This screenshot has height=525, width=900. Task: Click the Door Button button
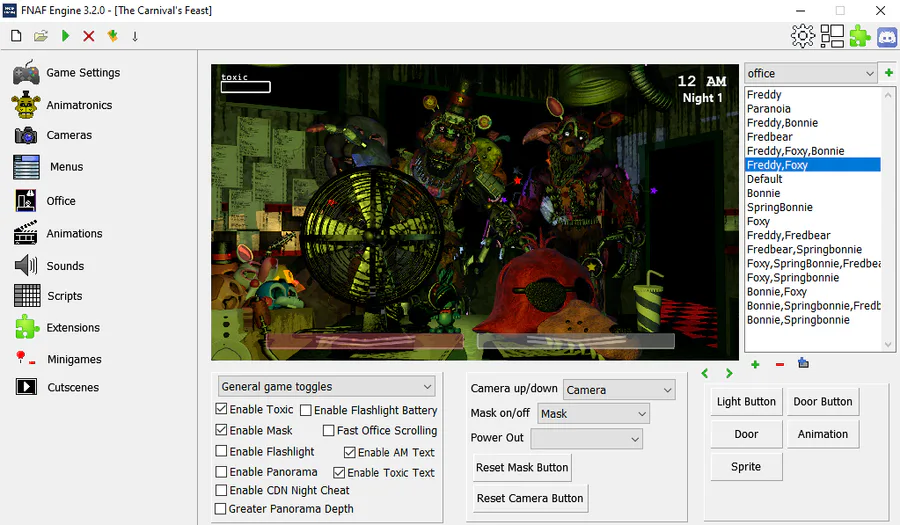[x=823, y=402]
